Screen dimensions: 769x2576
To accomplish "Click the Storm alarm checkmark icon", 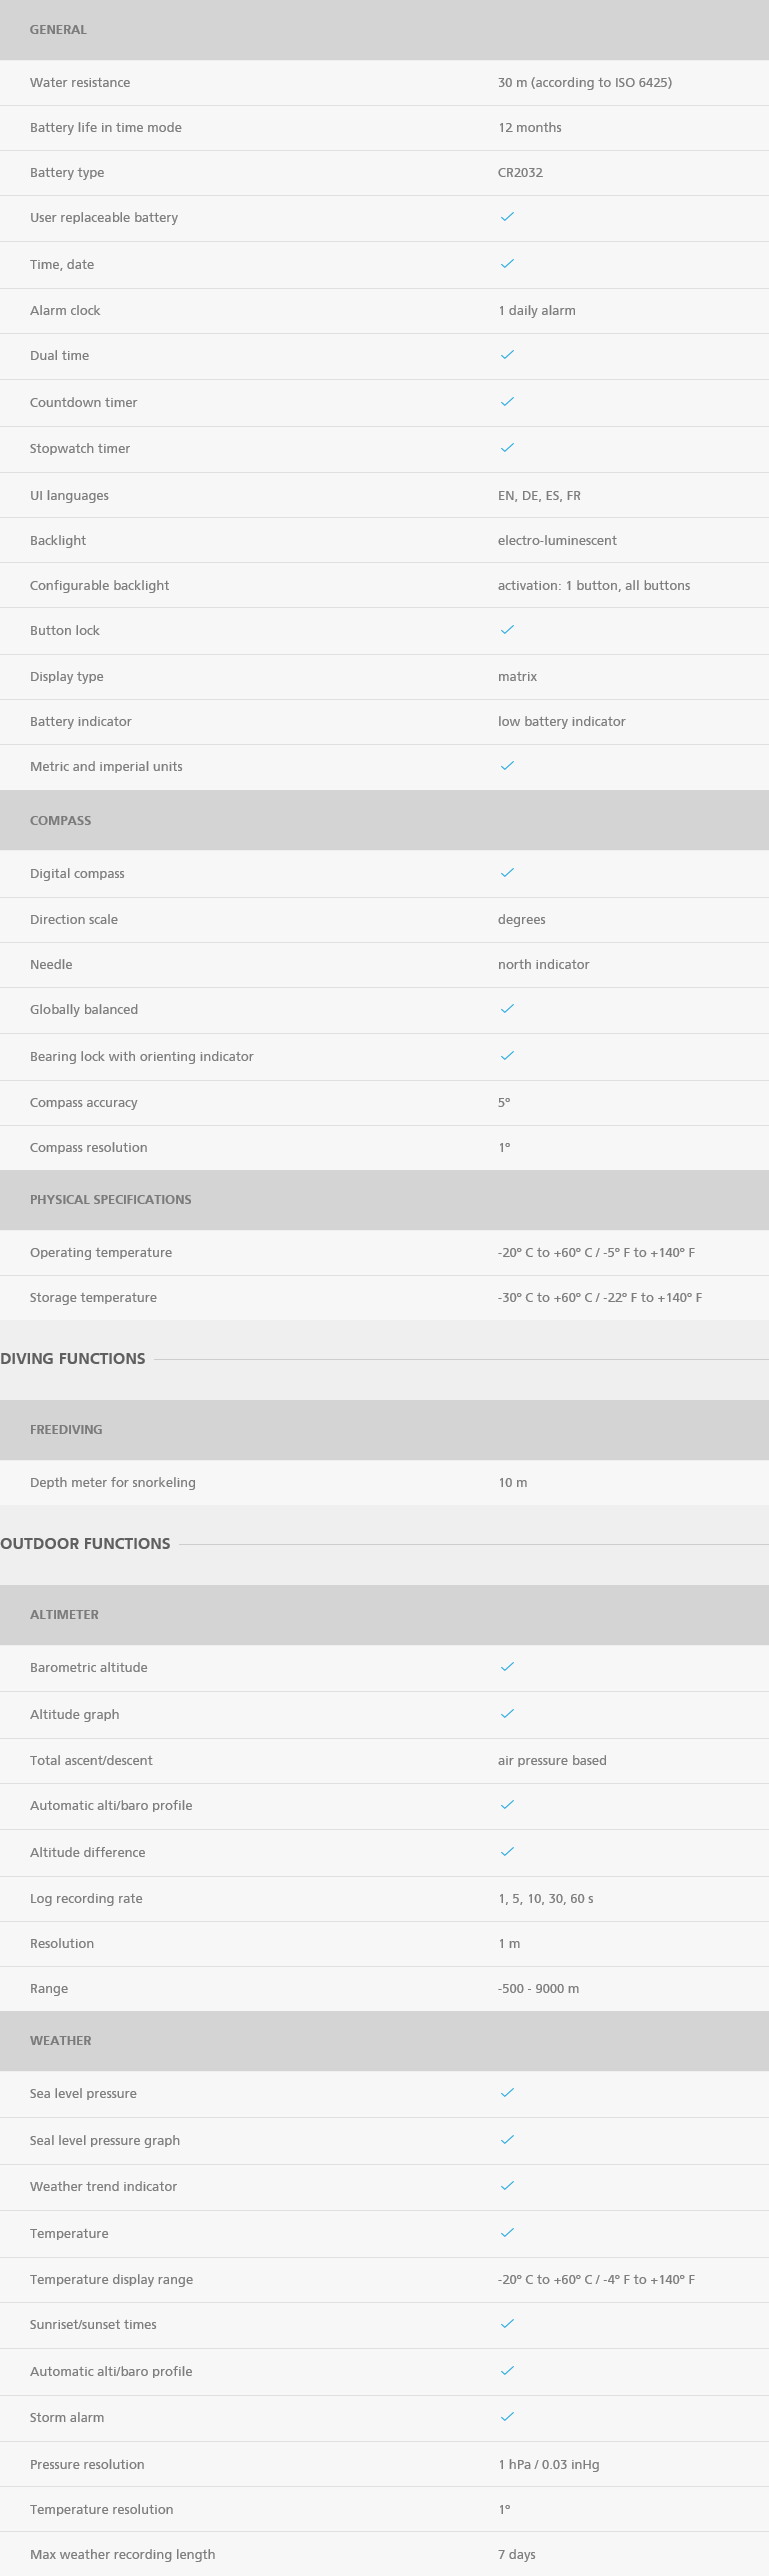I will tap(507, 2417).
